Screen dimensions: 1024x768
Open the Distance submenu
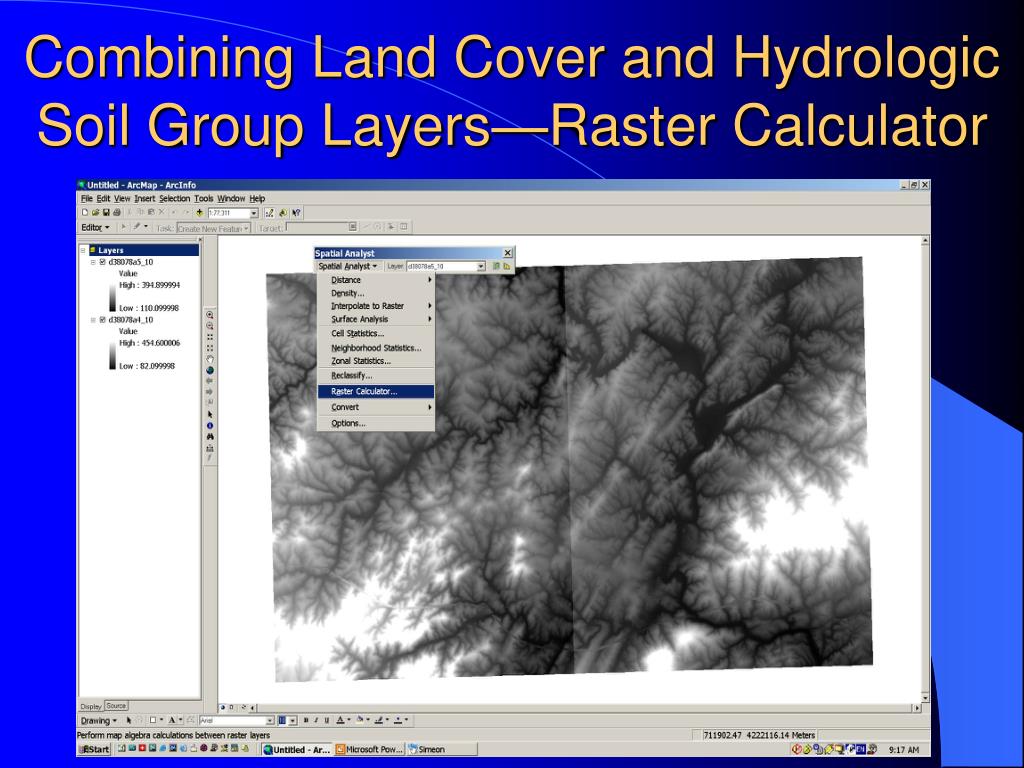[376, 280]
